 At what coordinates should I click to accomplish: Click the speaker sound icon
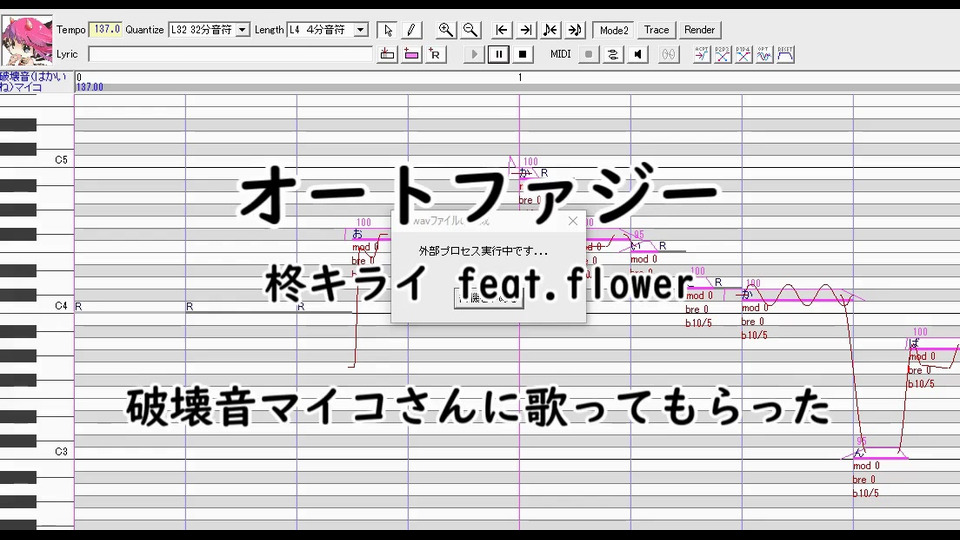pos(637,54)
